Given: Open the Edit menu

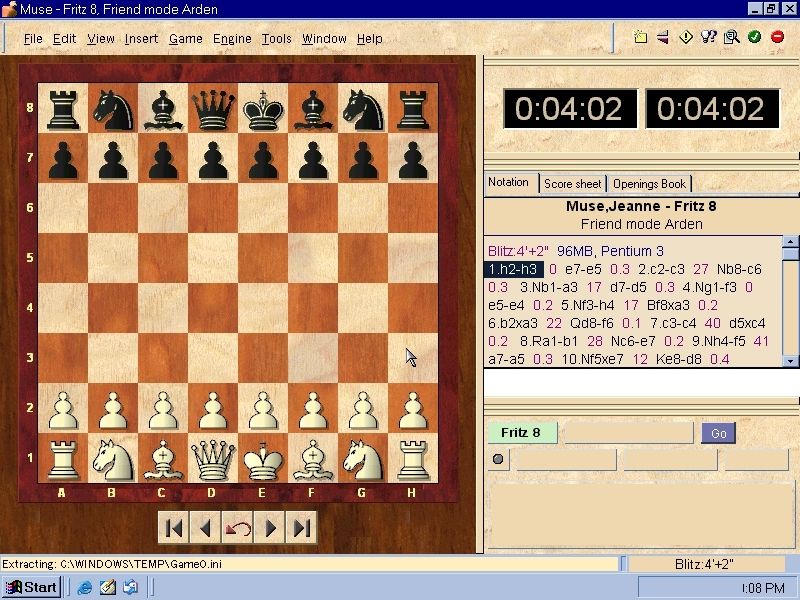Looking at the screenshot, I should (x=64, y=39).
